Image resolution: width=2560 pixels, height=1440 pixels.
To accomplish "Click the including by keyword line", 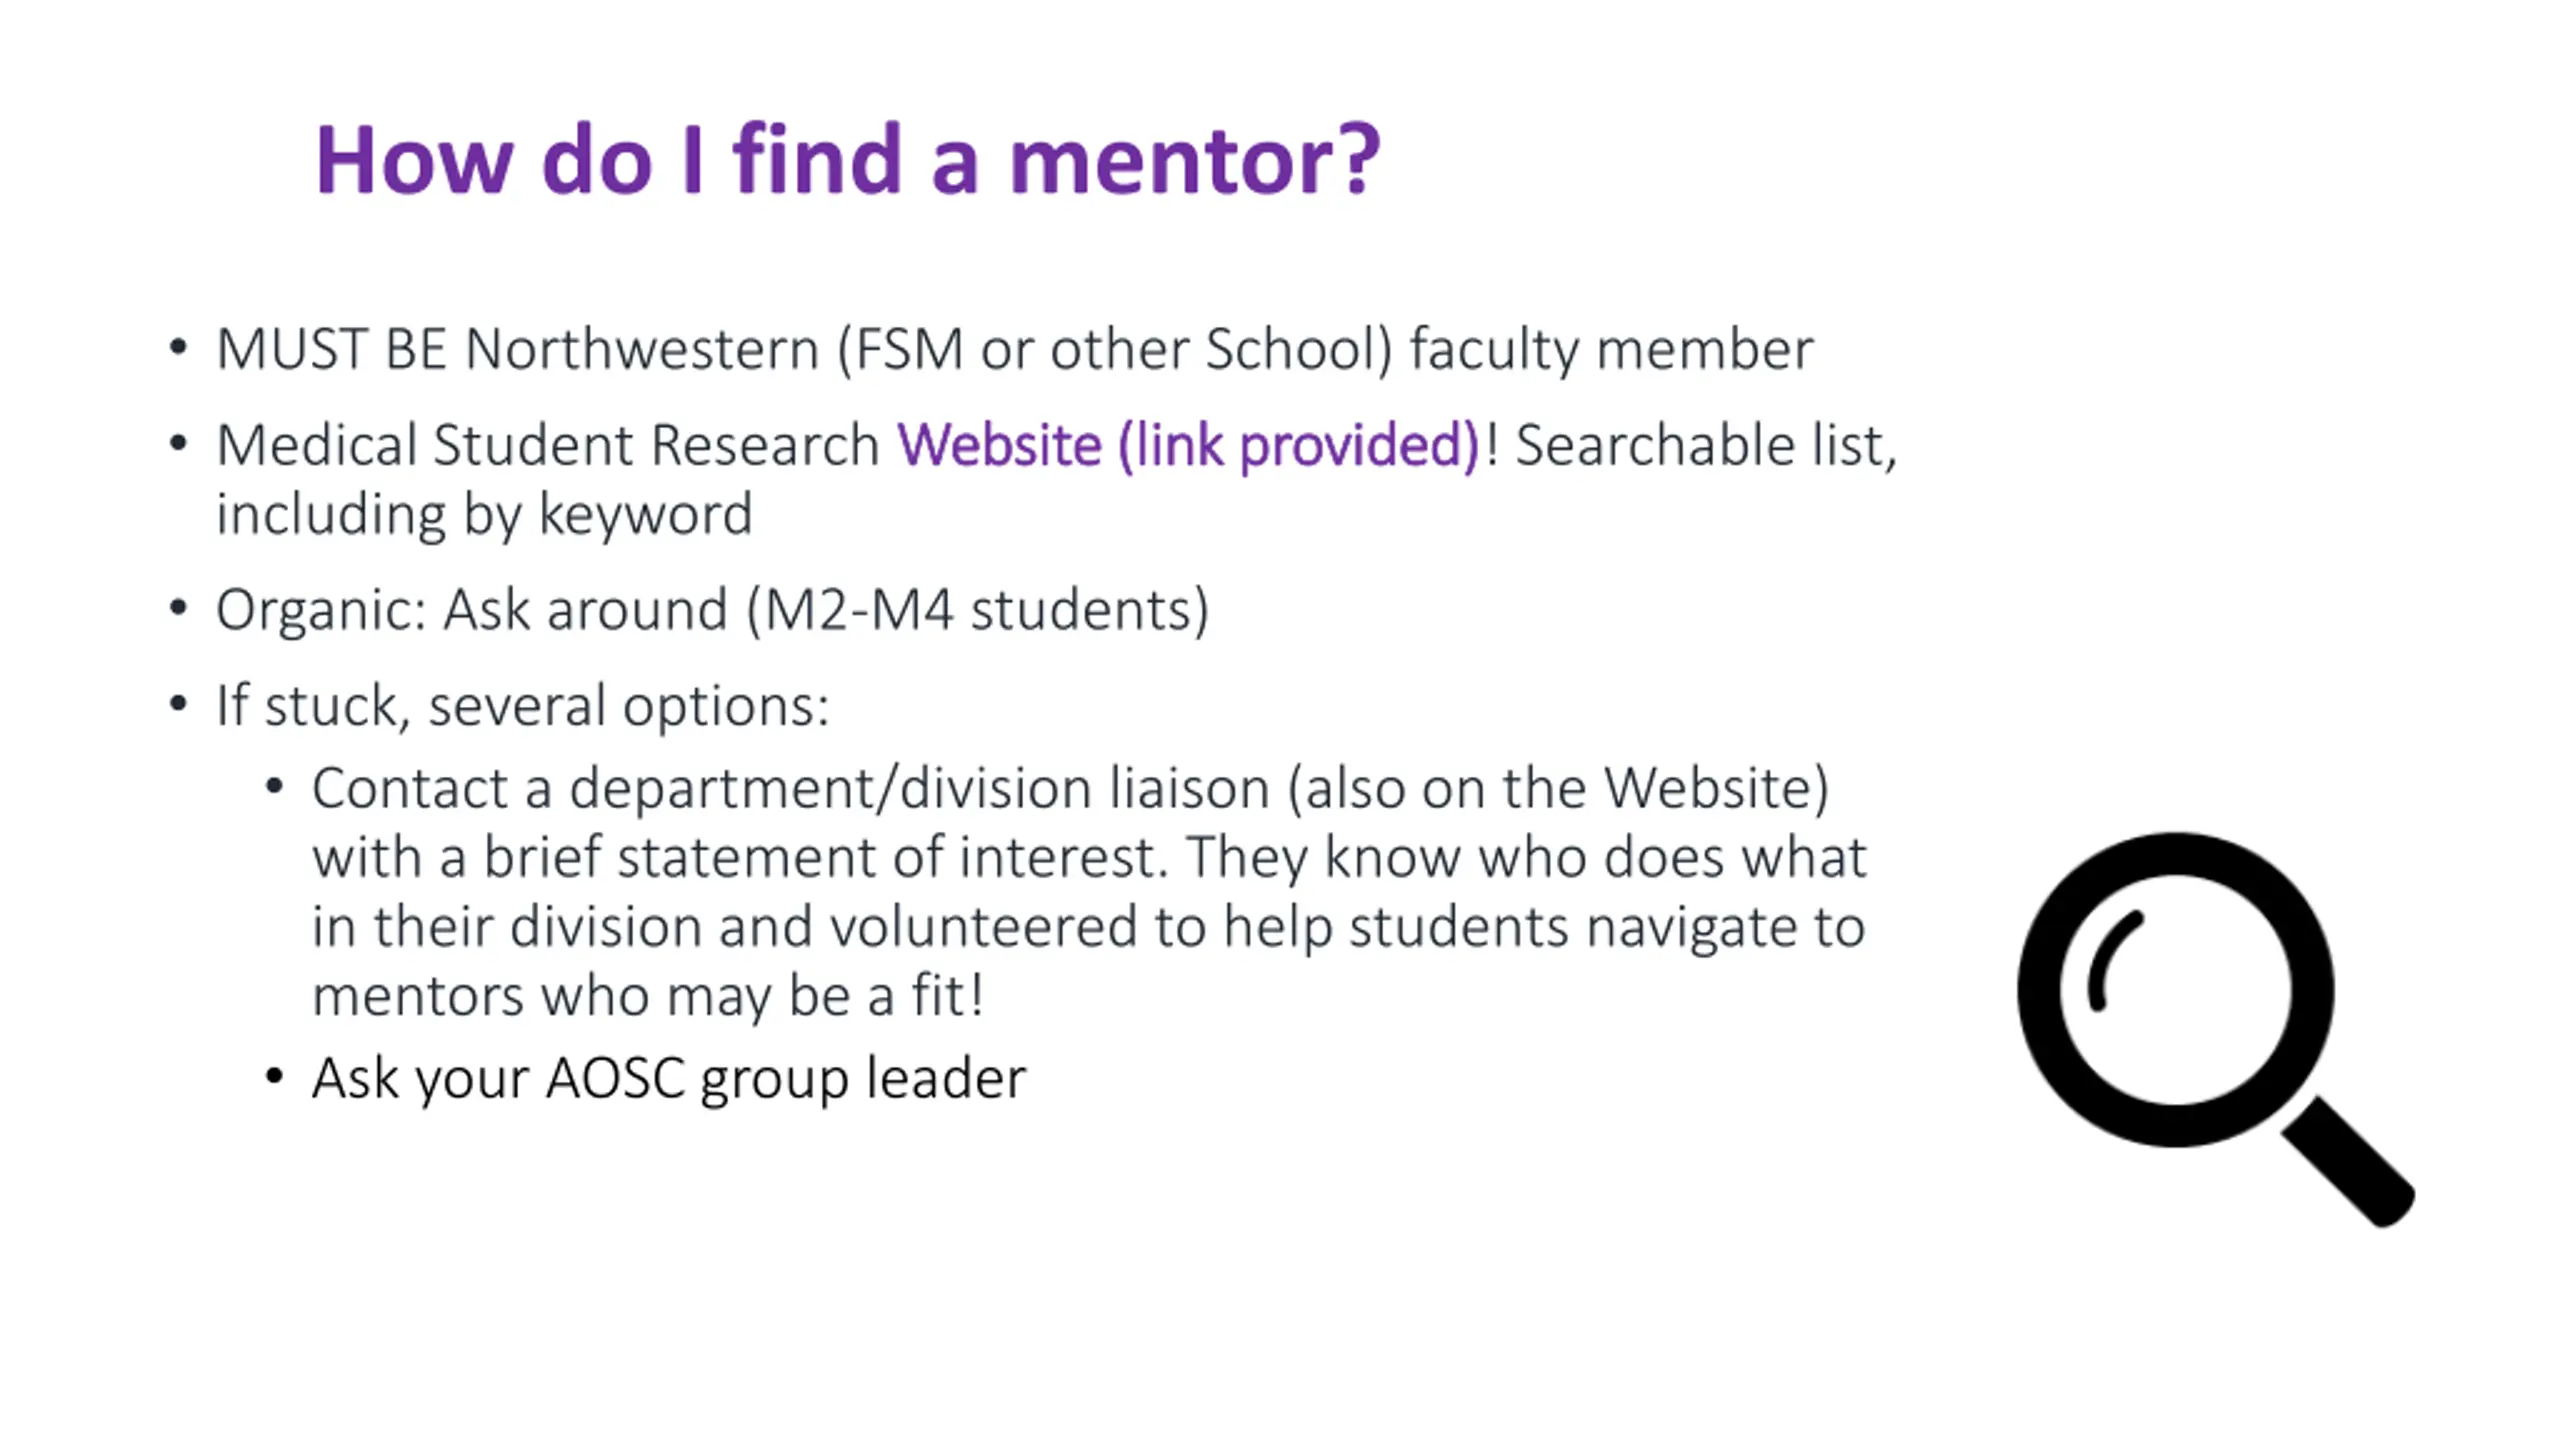I will click(x=484, y=514).
